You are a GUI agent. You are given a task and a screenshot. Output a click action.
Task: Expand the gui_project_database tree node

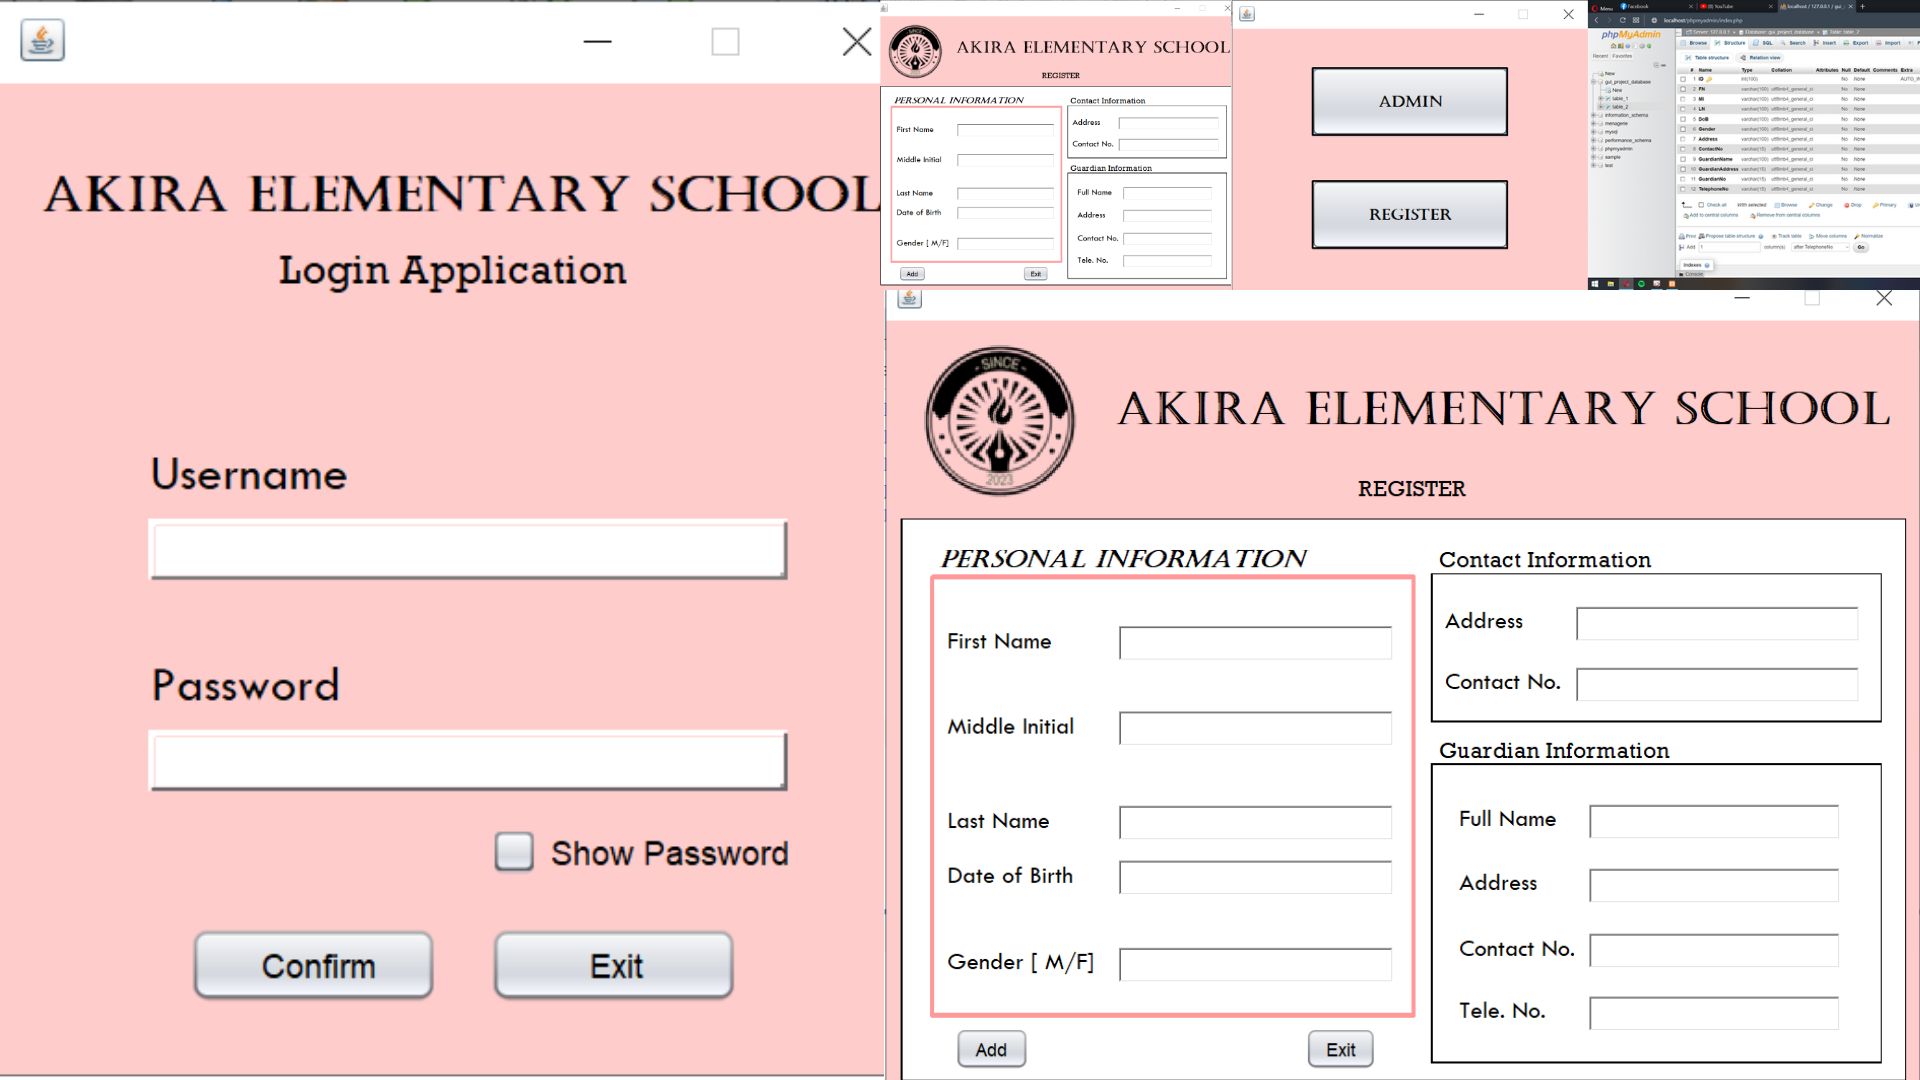[1593, 82]
